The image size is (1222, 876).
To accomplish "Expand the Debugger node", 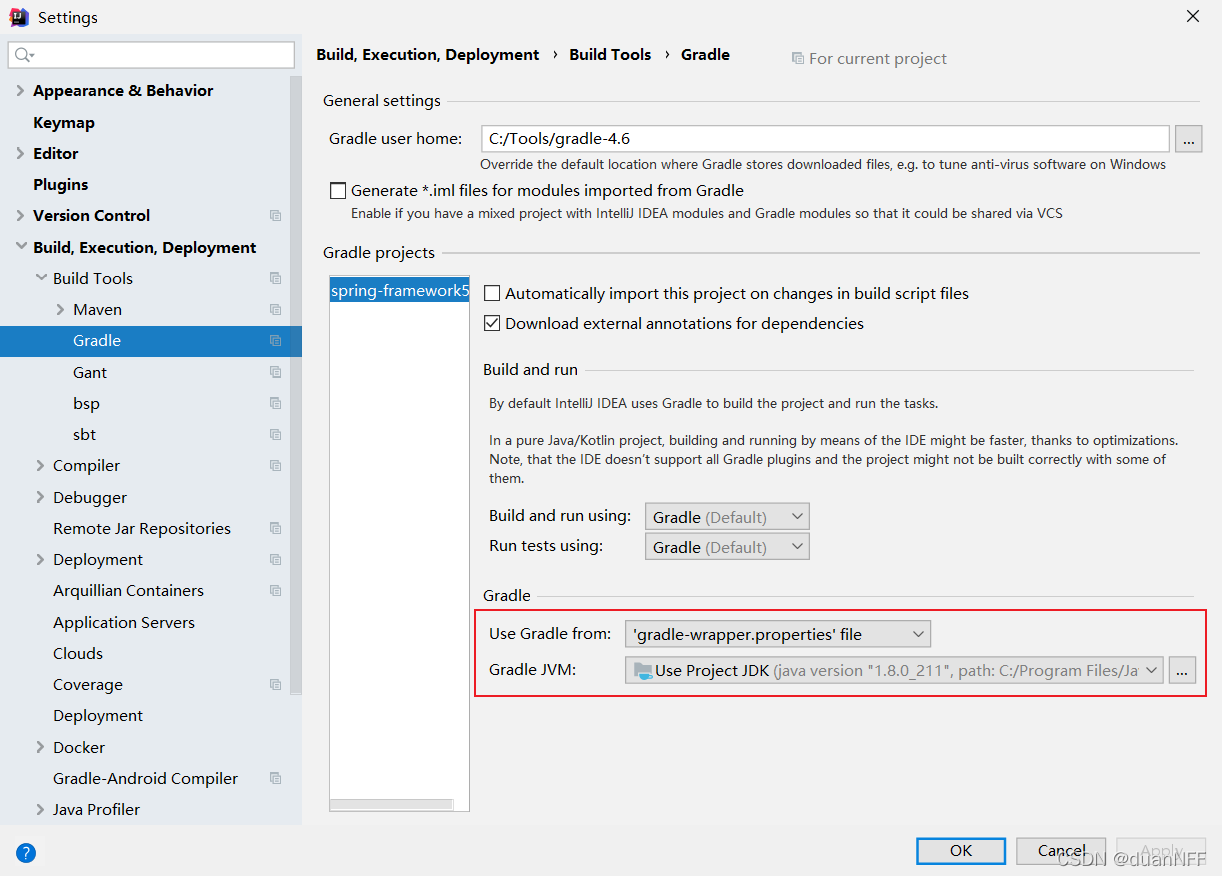I will pos(40,497).
